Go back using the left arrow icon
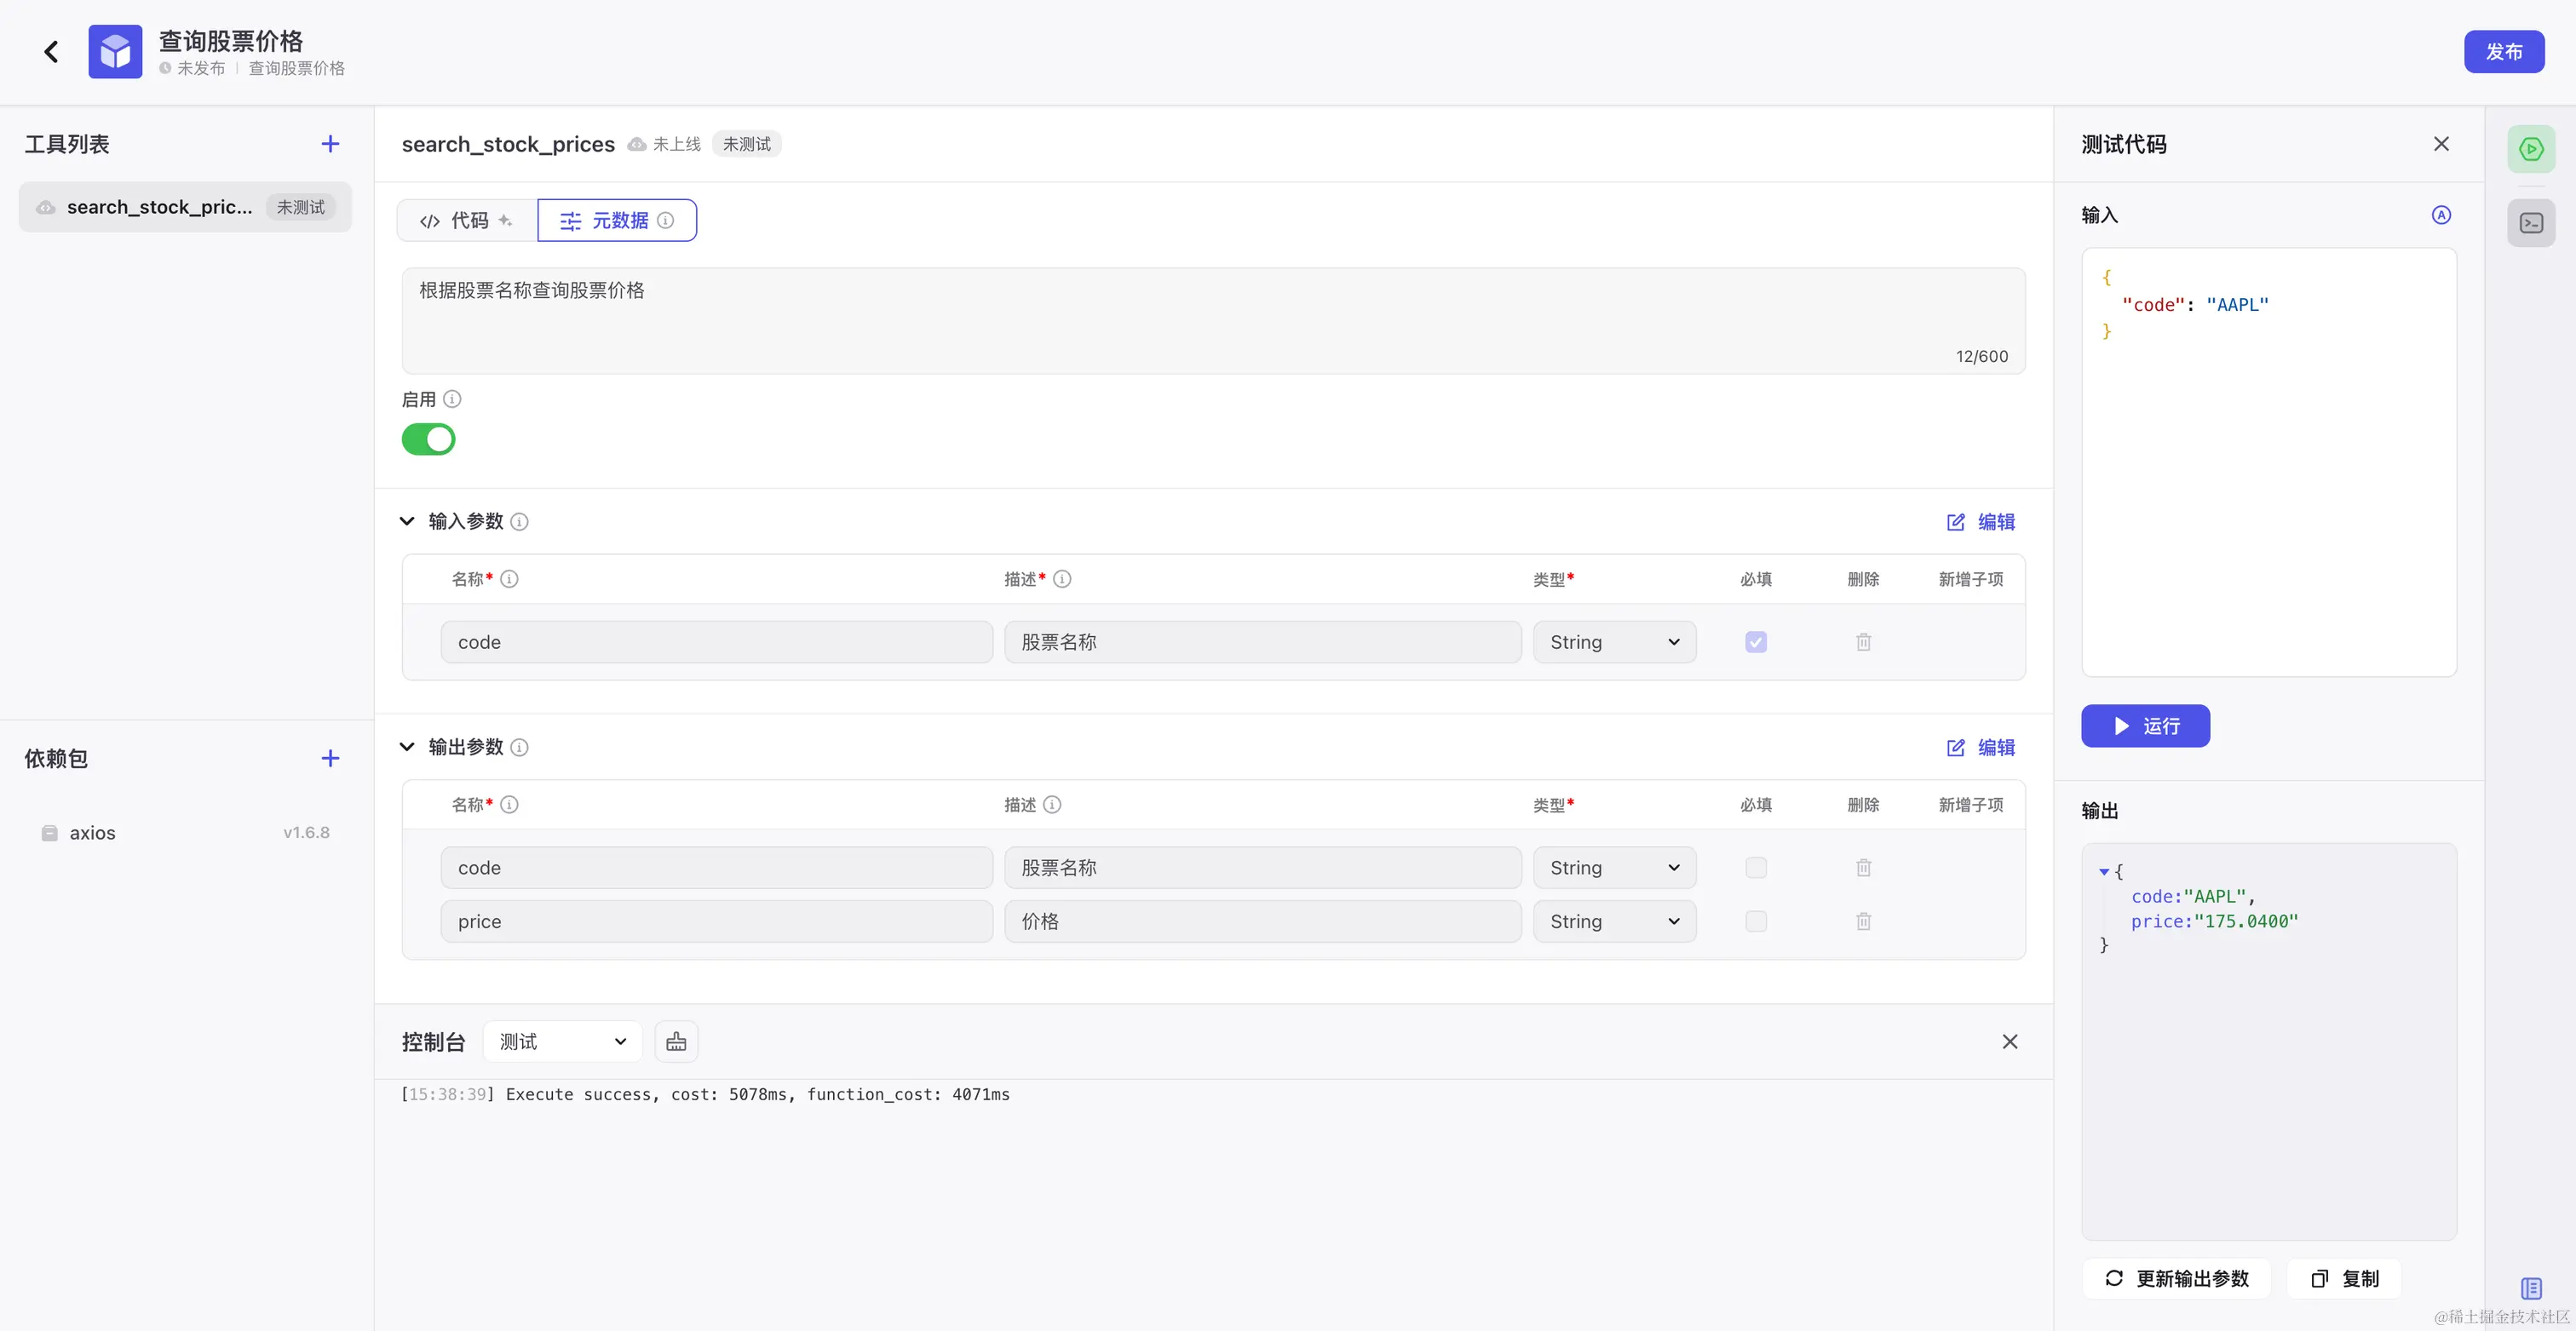This screenshot has width=2576, height=1331. pyautogui.click(x=51, y=52)
